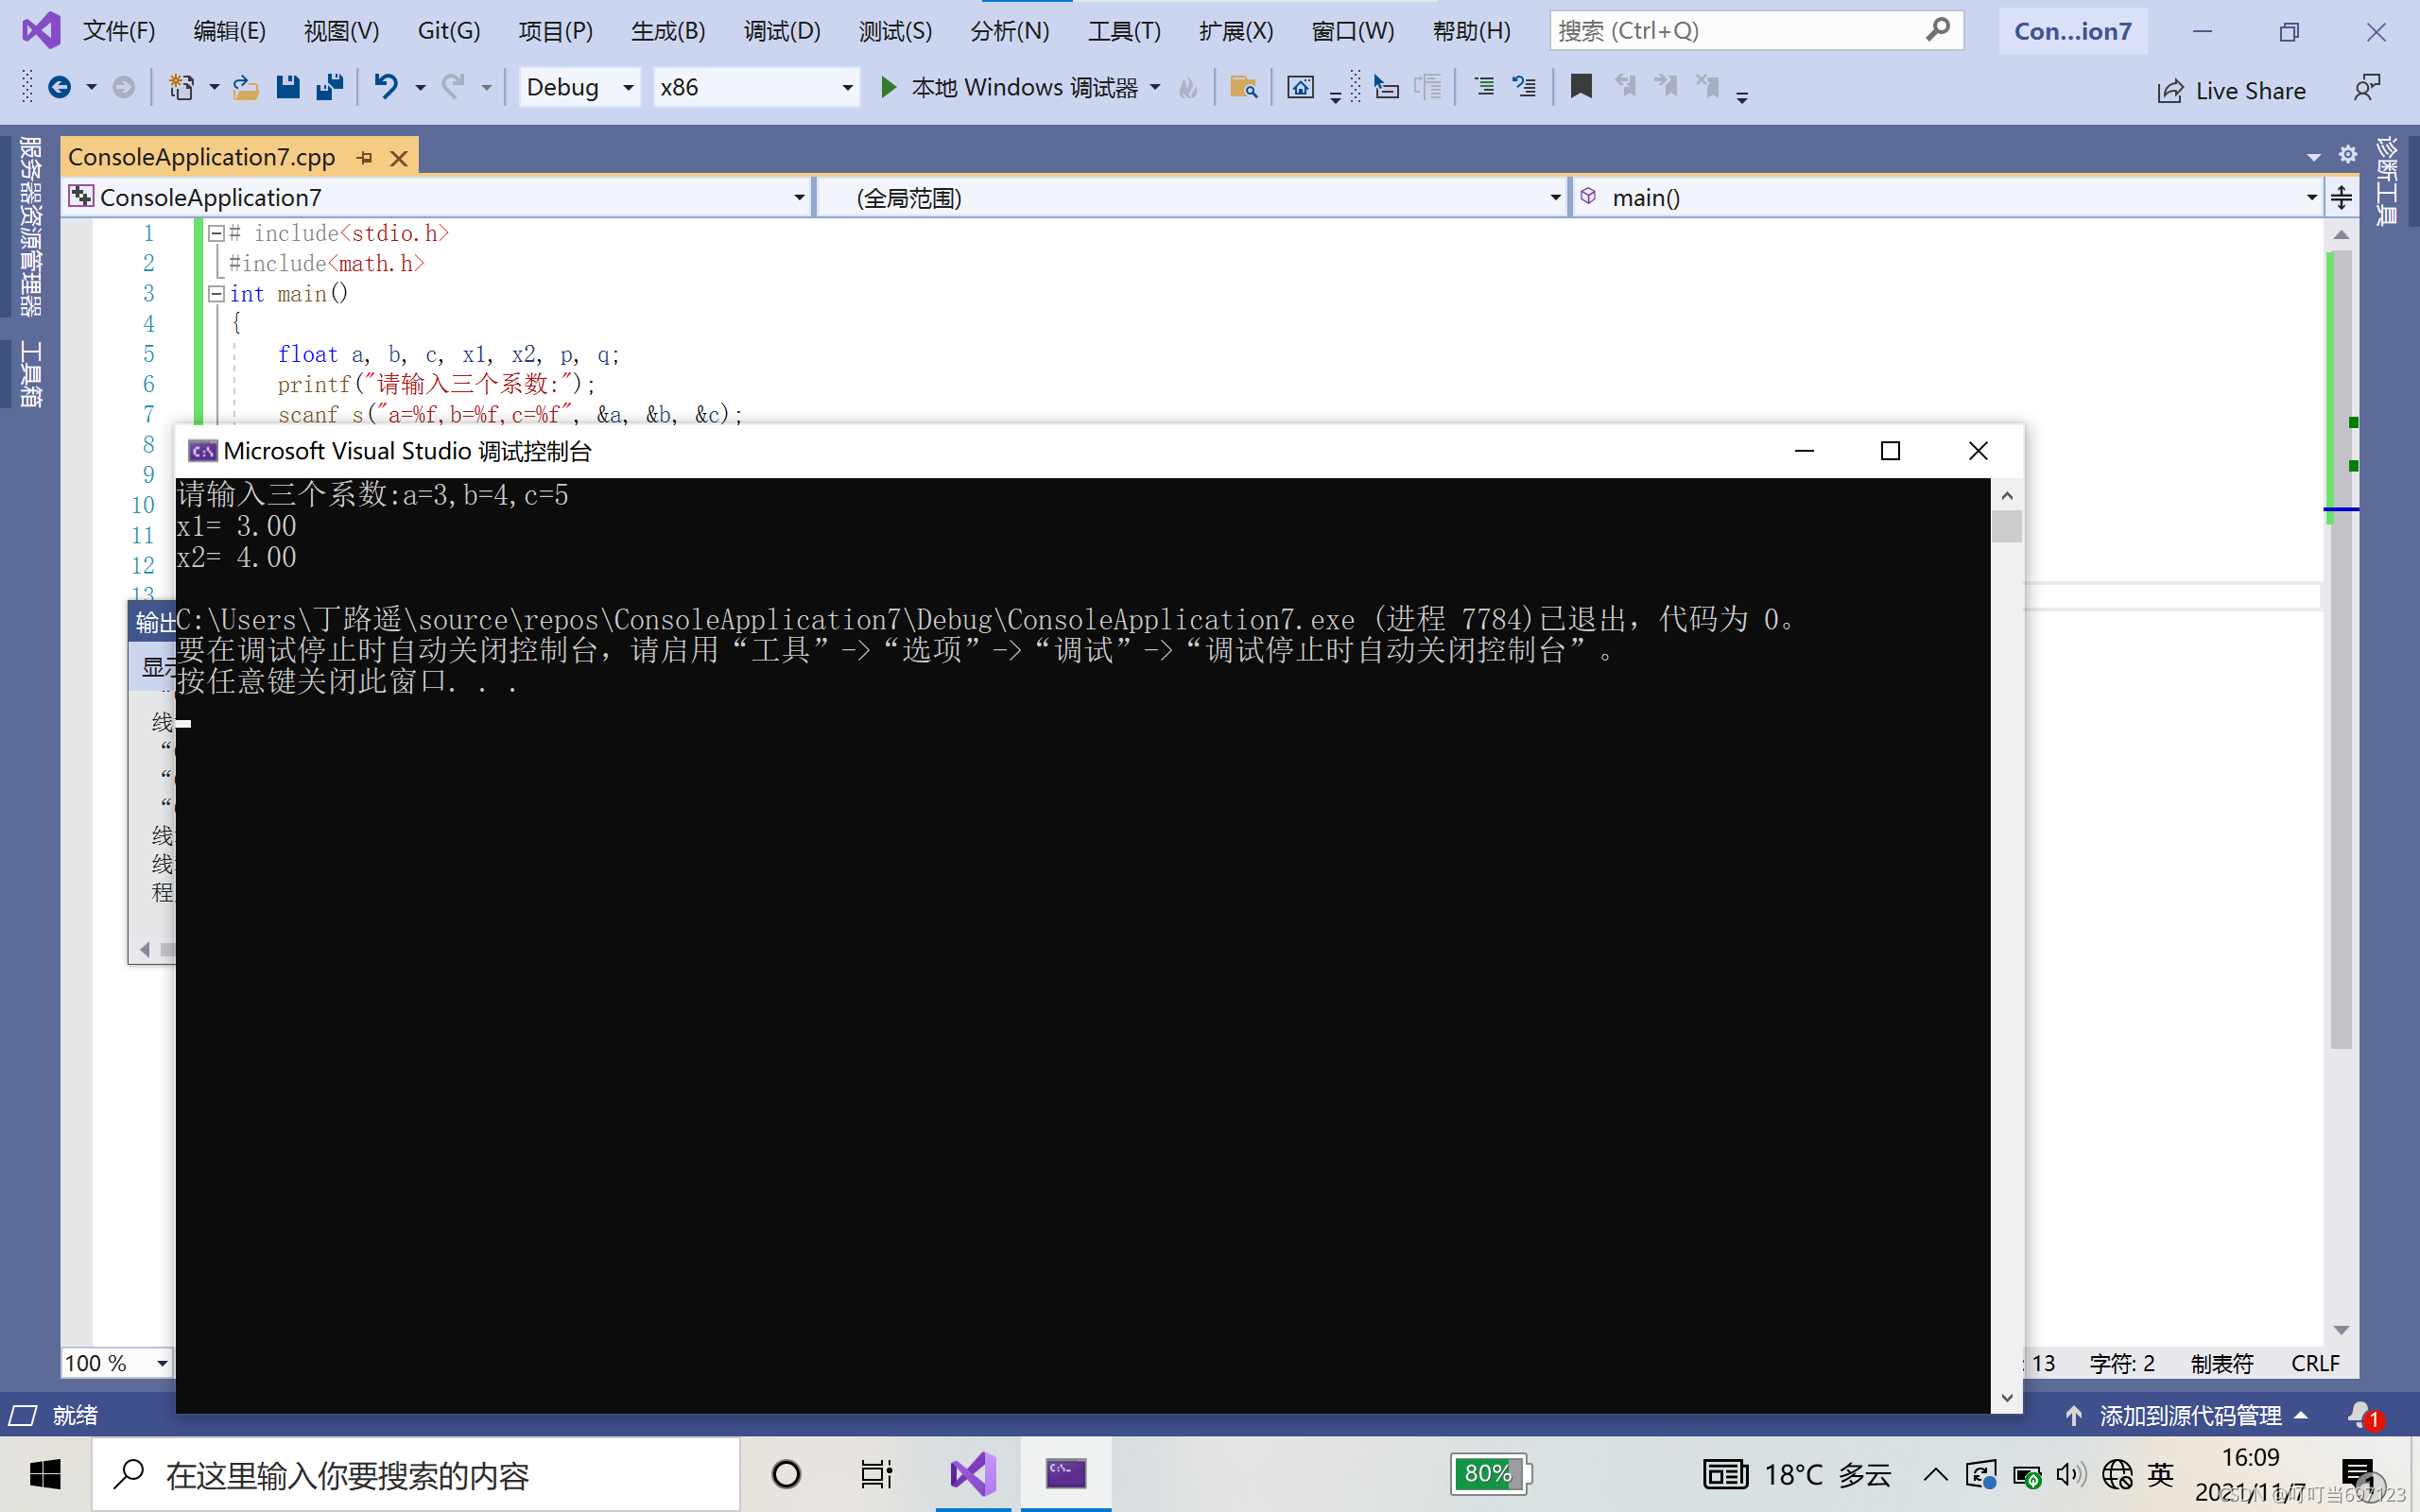Click the open file folder icon
This screenshot has width=2420, height=1512.
click(x=245, y=88)
